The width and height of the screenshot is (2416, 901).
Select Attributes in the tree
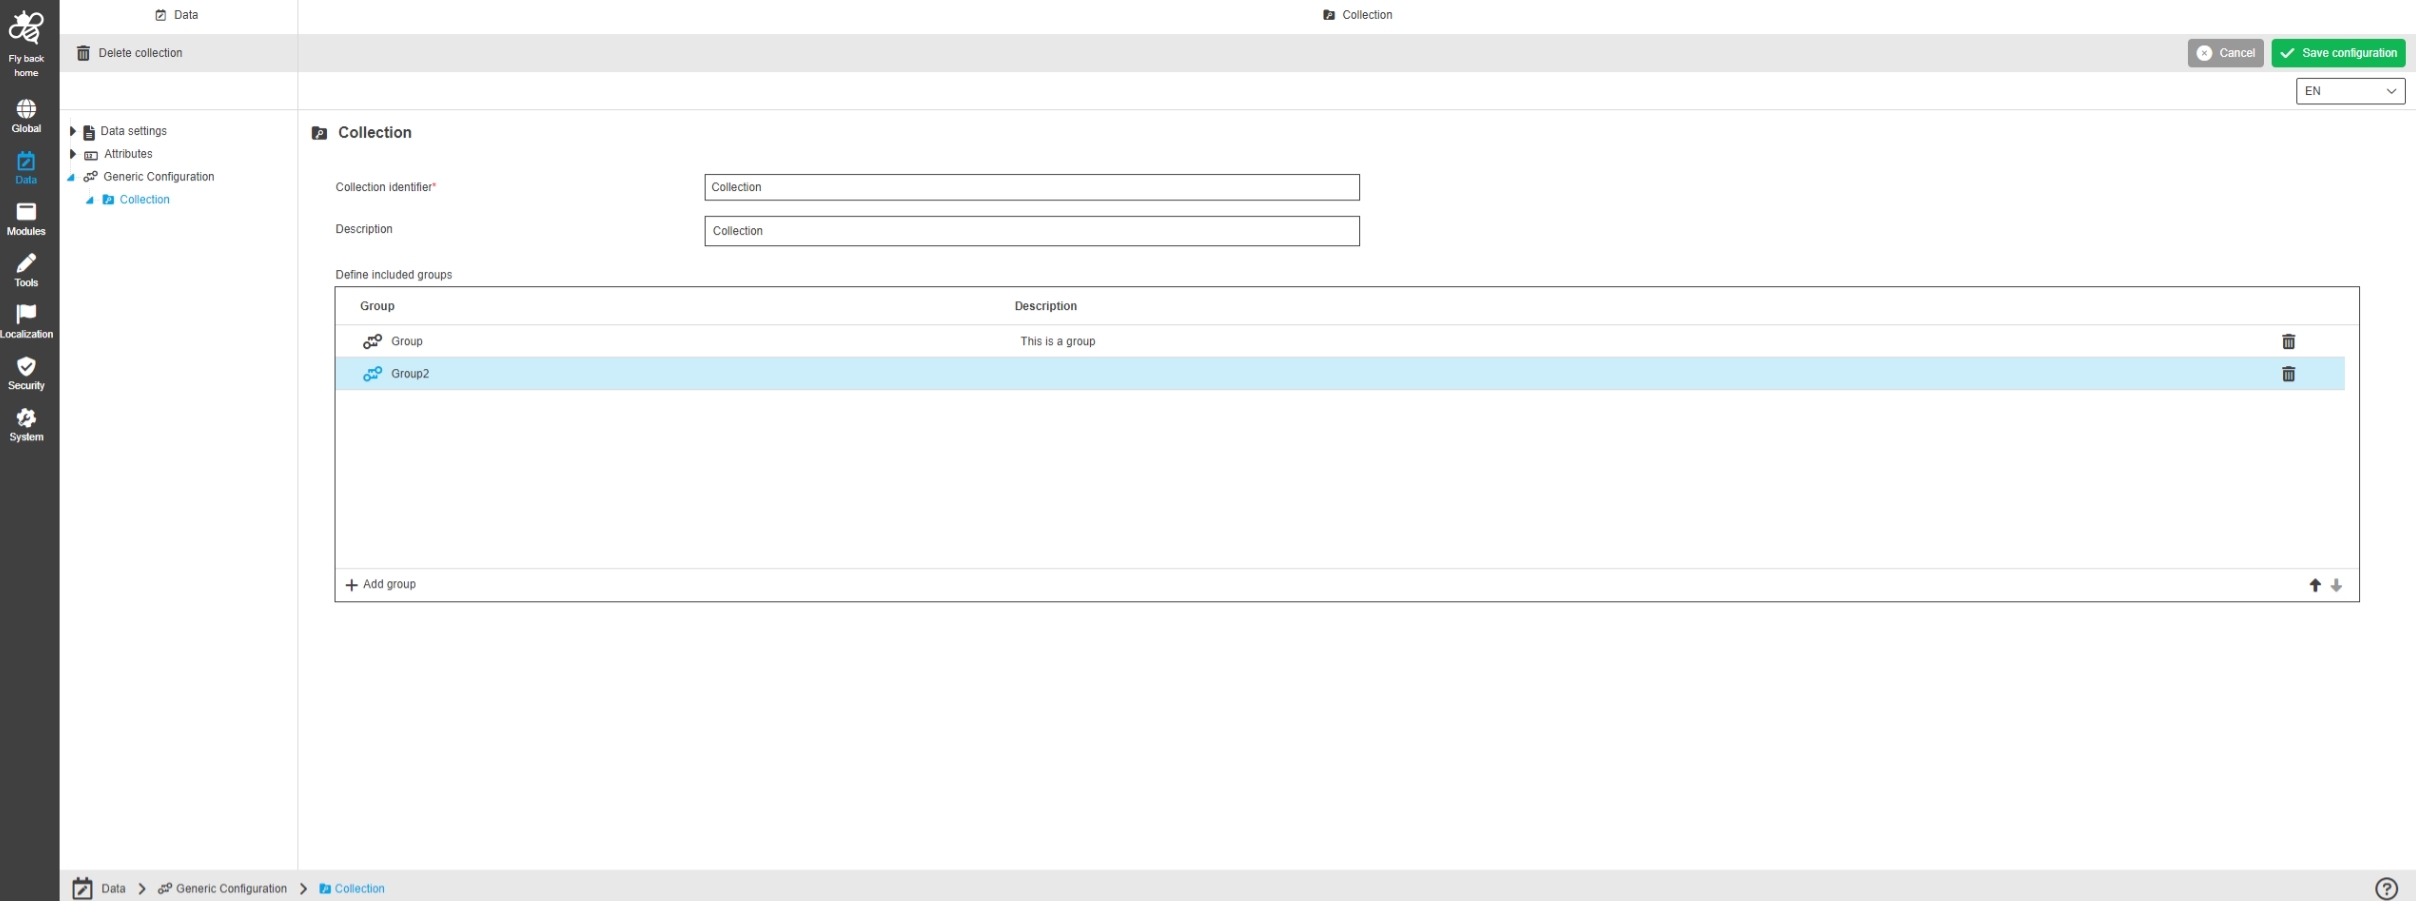tap(128, 154)
